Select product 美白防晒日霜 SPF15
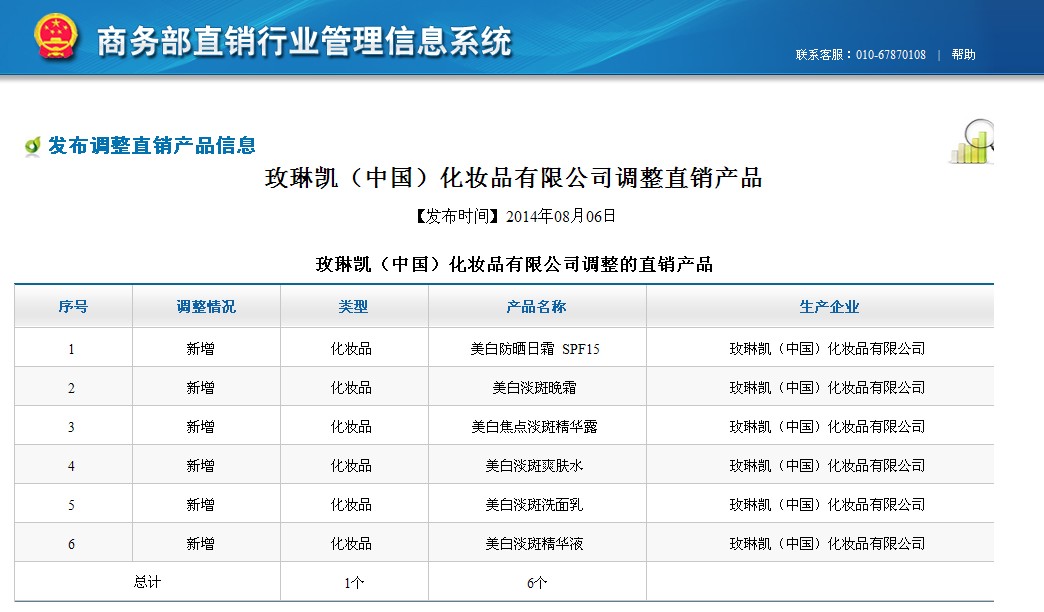Screen dimensions: 1044x612 (x=535, y=348)
